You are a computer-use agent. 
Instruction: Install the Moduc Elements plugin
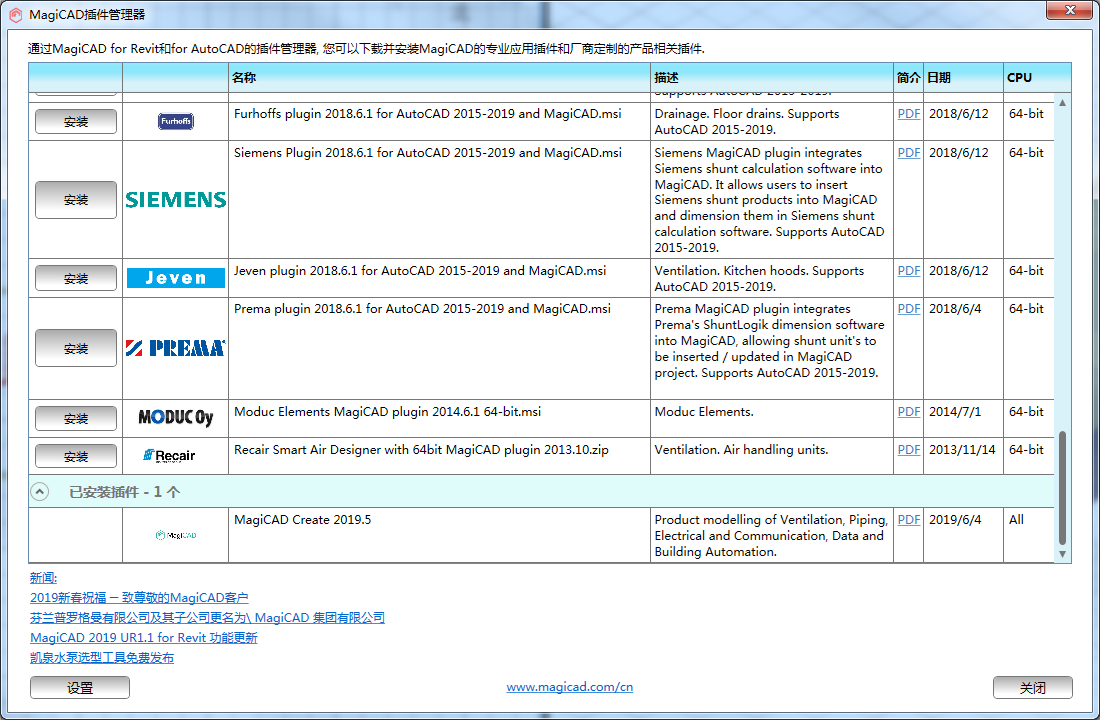pyautogui.click(x=76, y=418)
